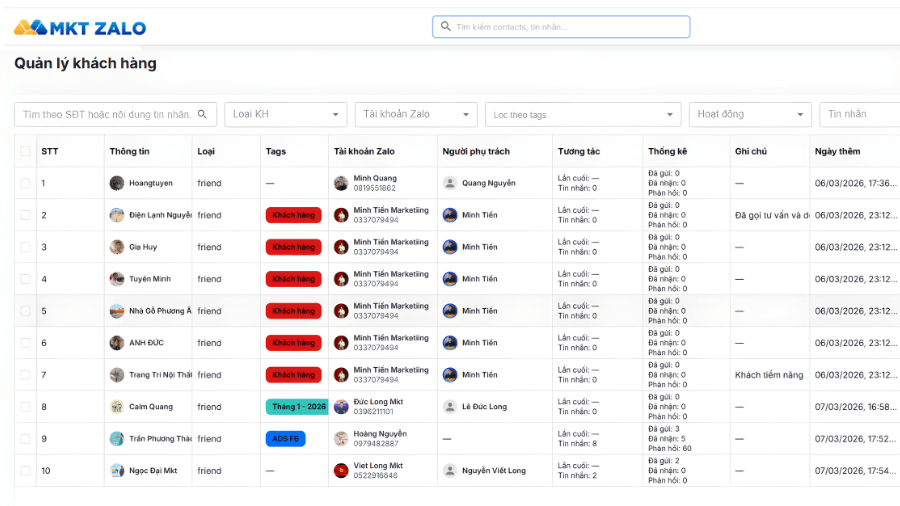Image resolution: width=900 pixels, height=506 pixels.
Task: Tick checkbox for row 8 Calm Quang
Action: coord(25,407)
